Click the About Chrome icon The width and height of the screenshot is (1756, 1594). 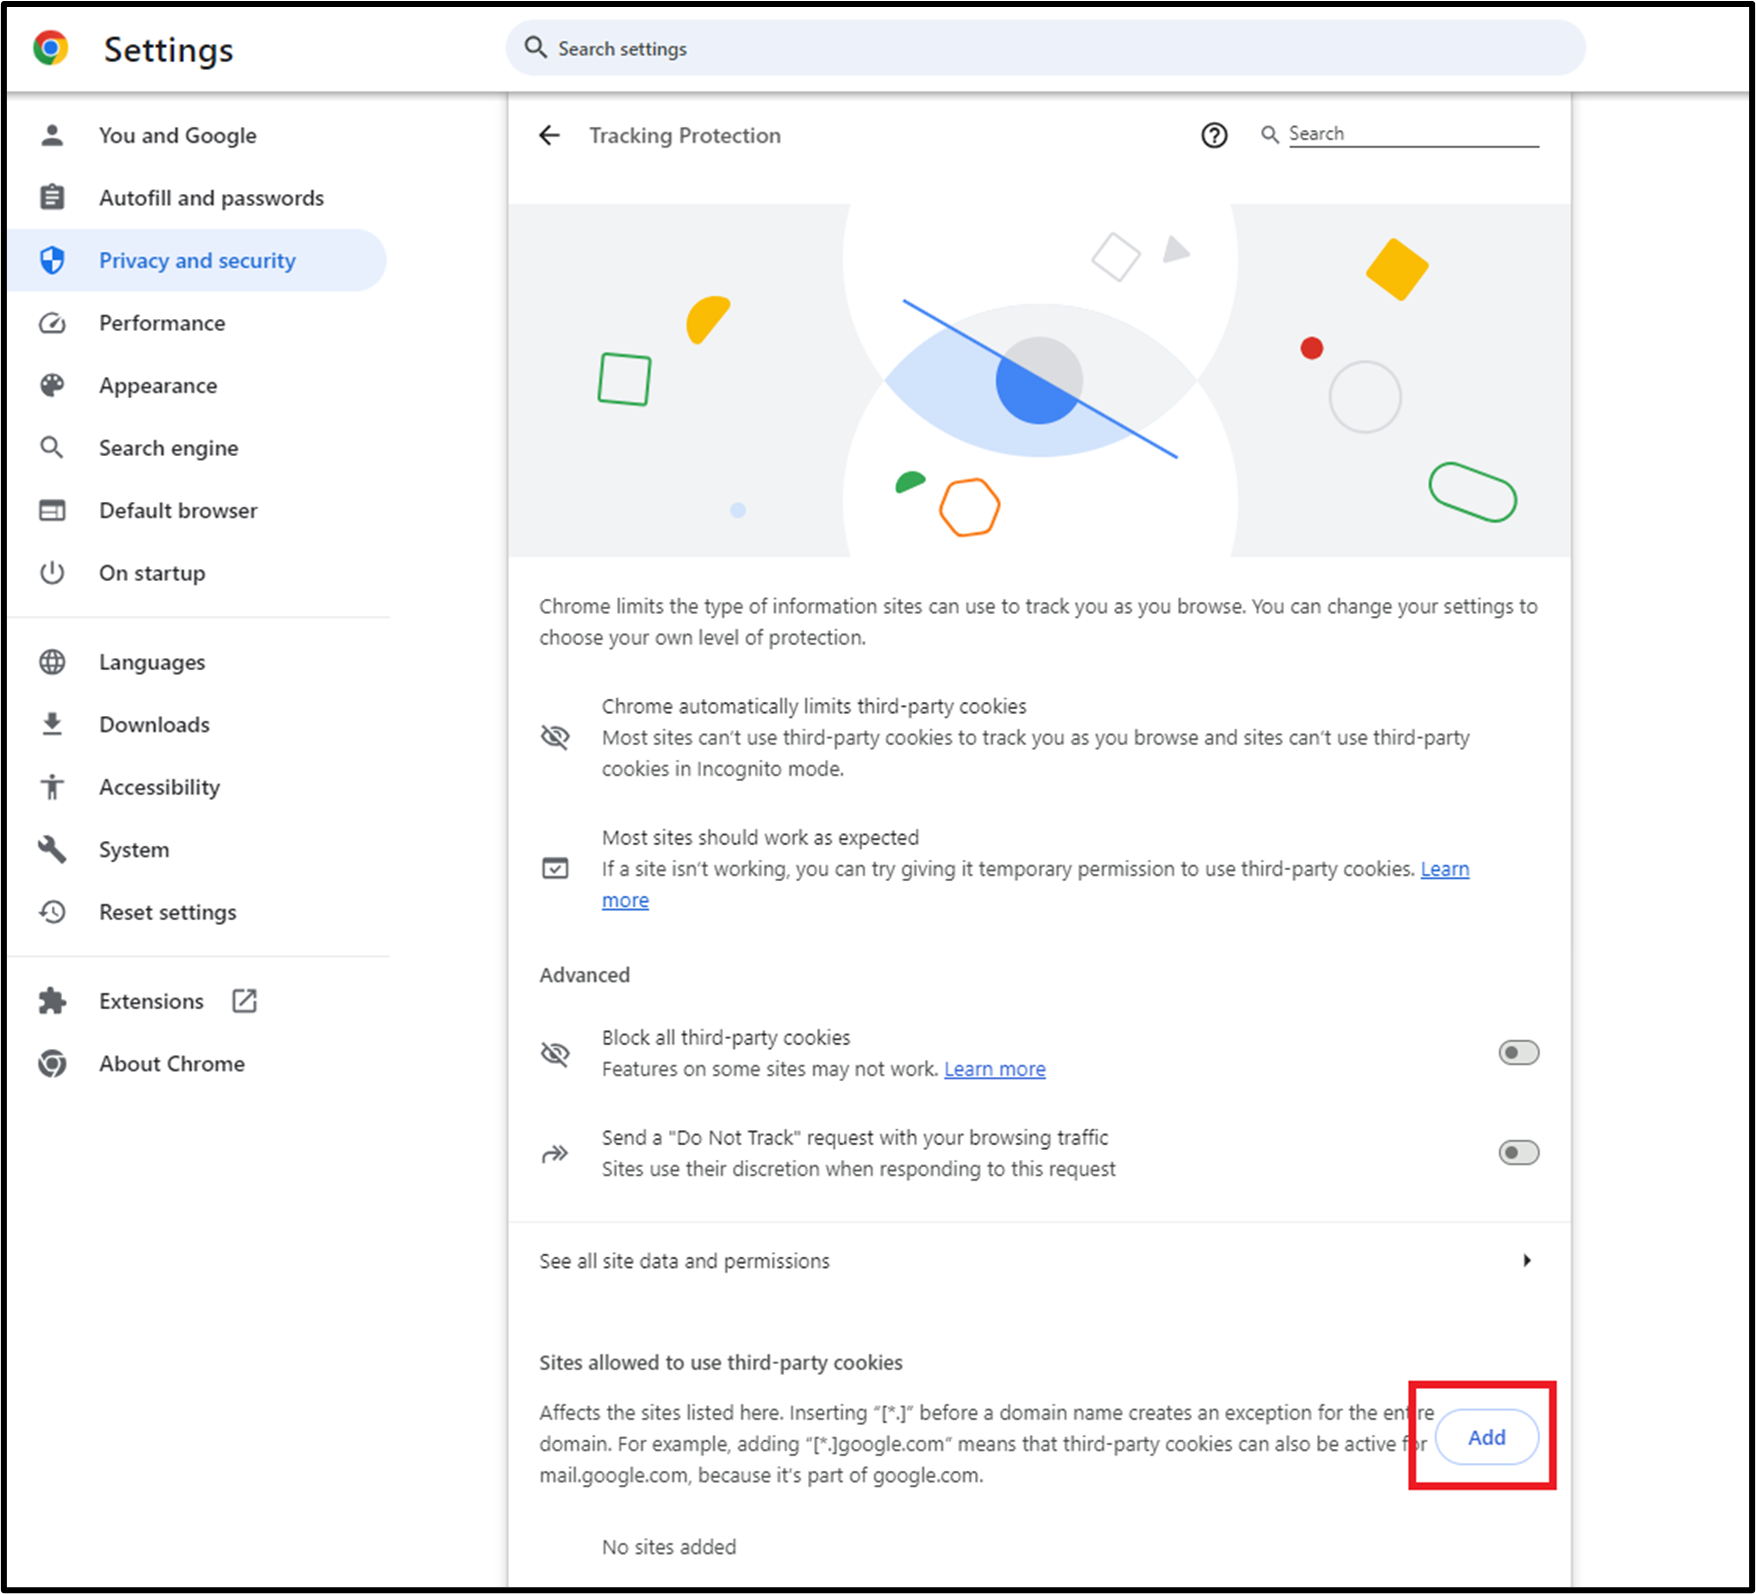pos(52,1064)
